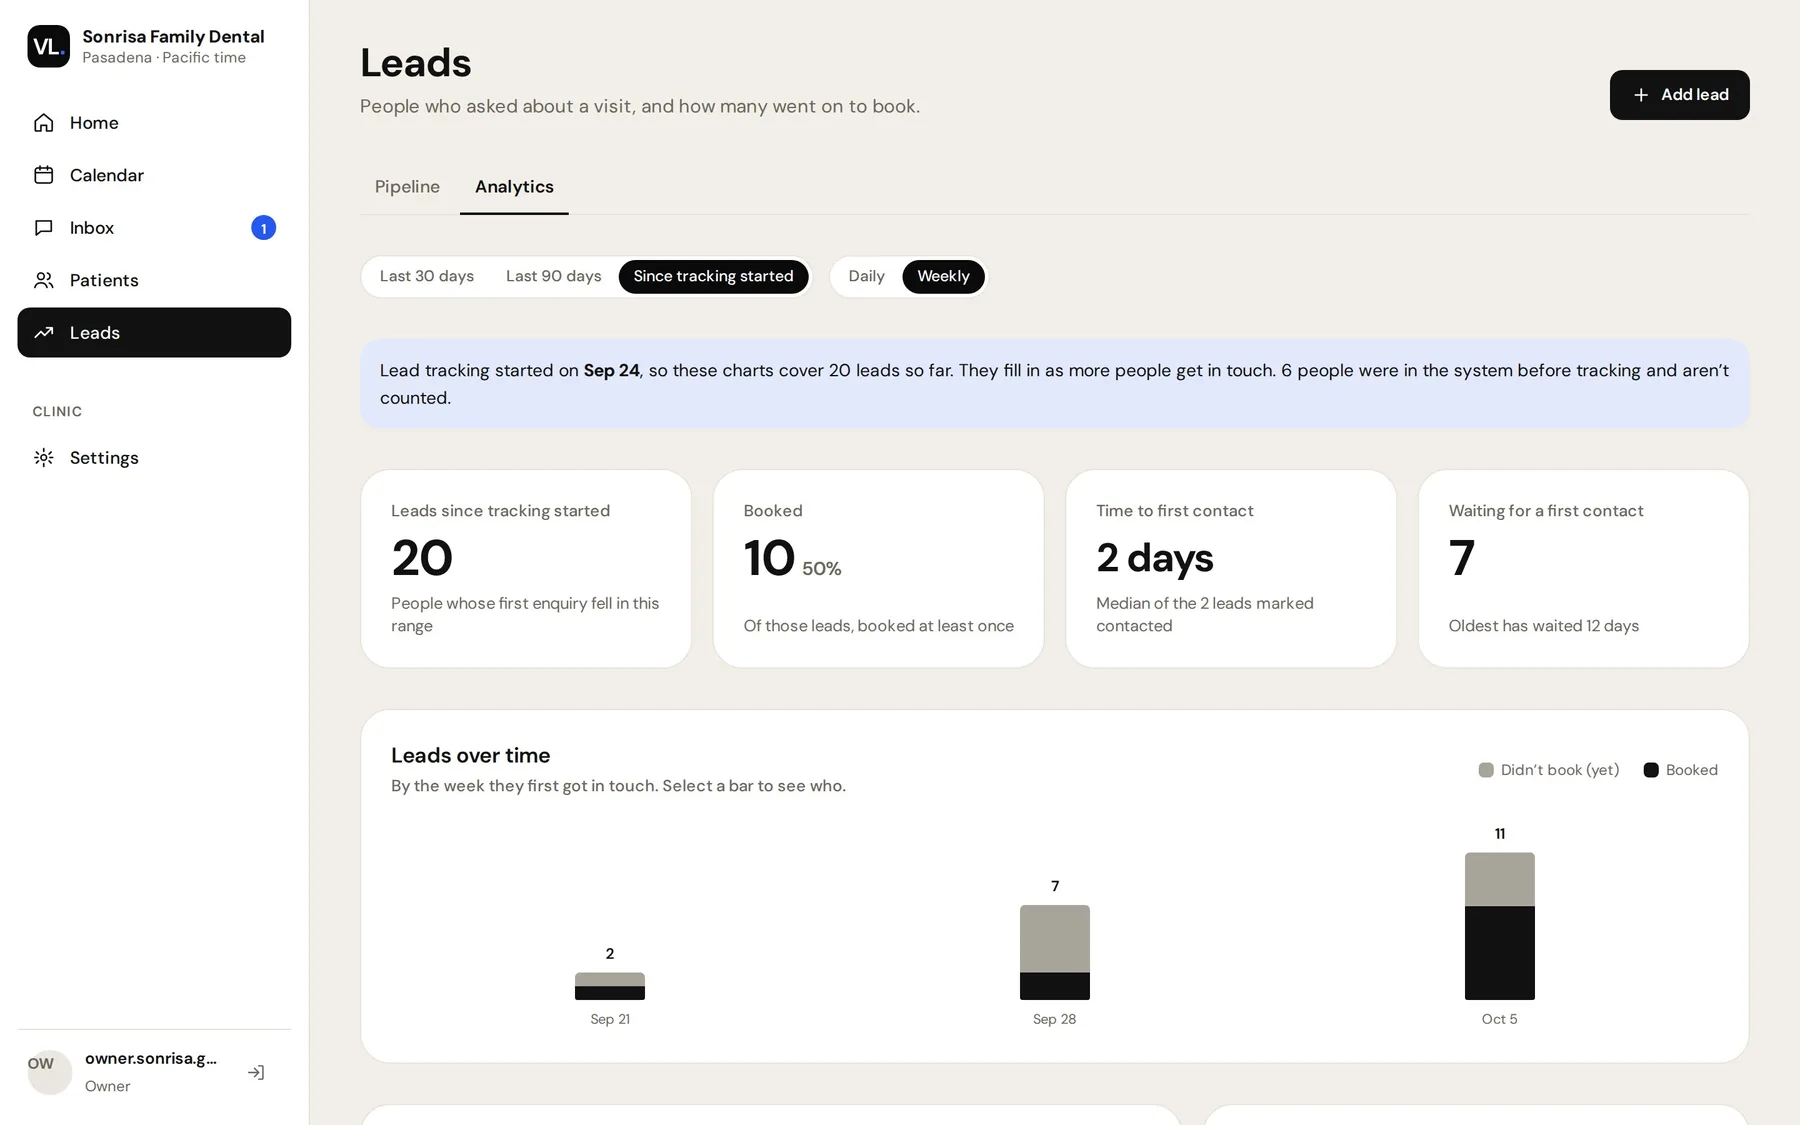Click the Home house icon
The image size is (1800, 1125).
[x=43, y=123]
